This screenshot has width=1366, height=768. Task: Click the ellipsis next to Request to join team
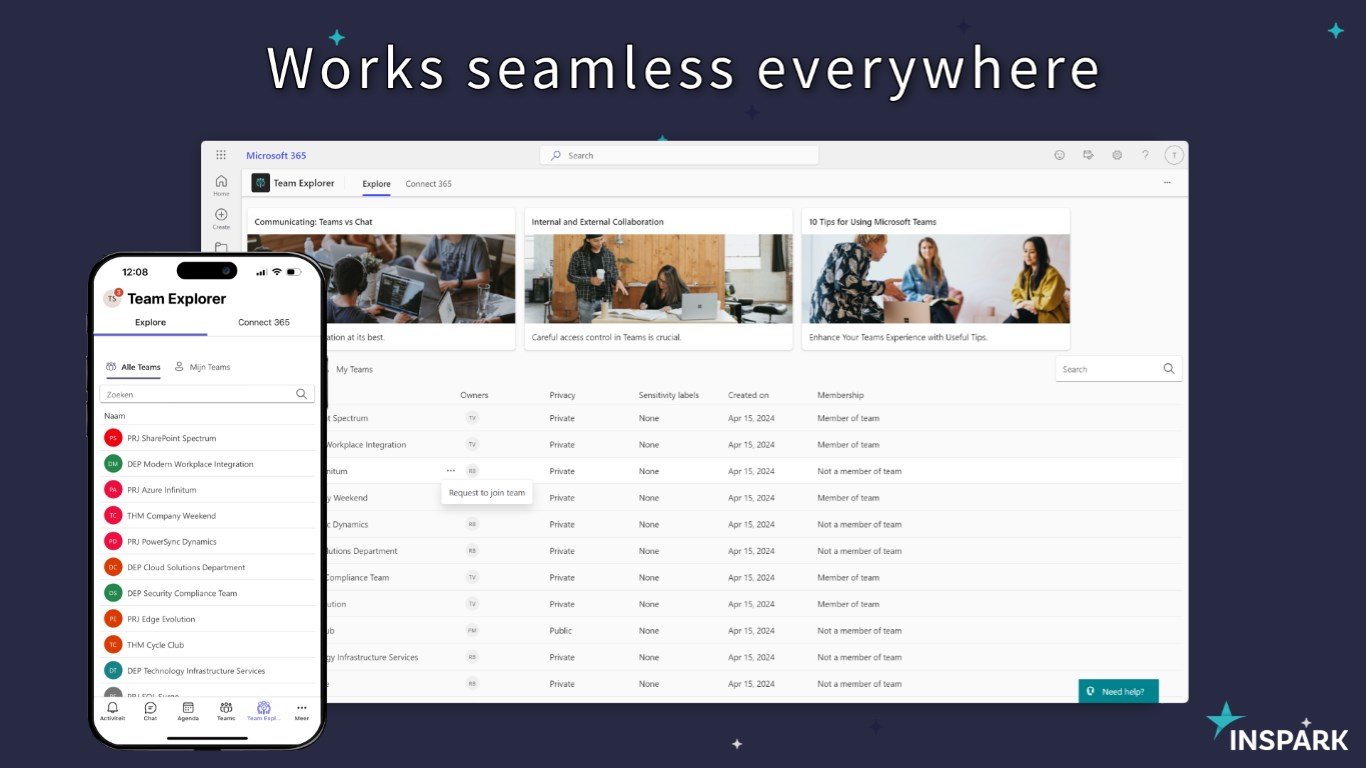tap(451, 471)
